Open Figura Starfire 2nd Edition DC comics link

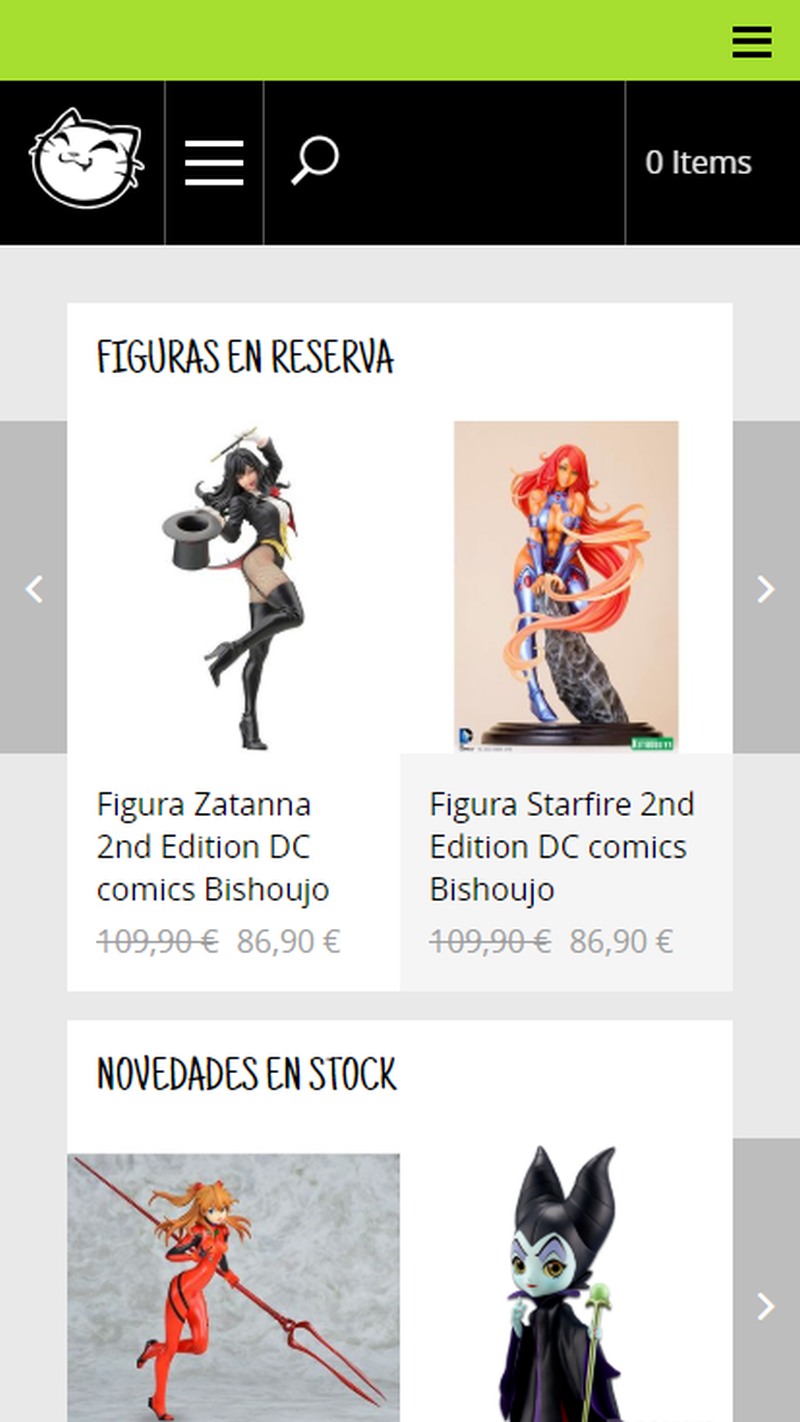[x=562, y=847]
